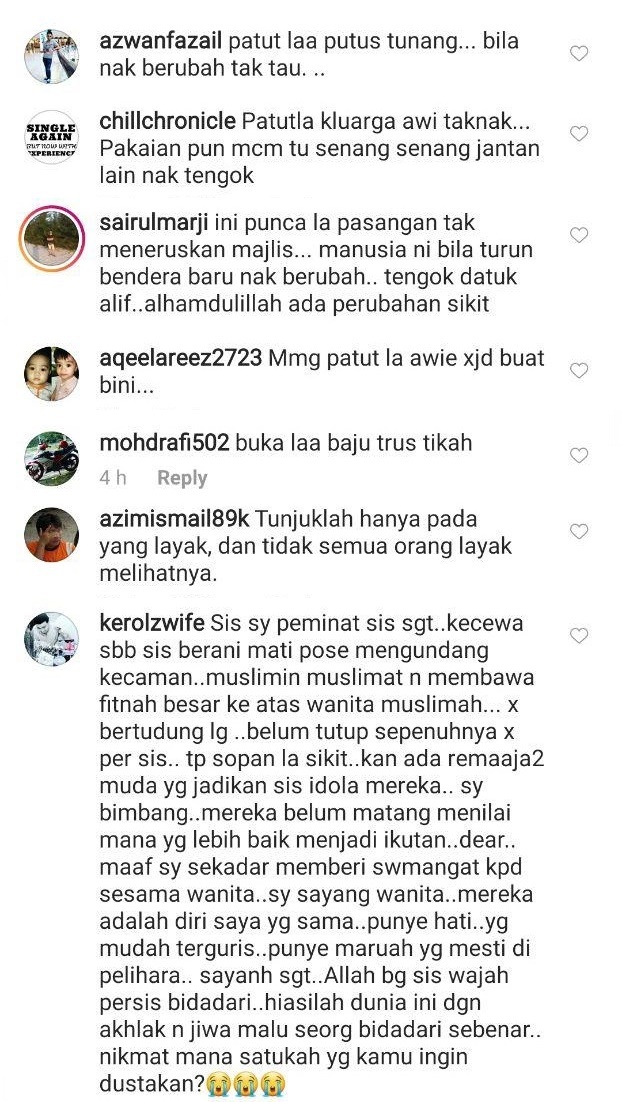
Task: Tap heart next to chillchronicle's comment
Action: pyautogui.click(x=578, y=134)
